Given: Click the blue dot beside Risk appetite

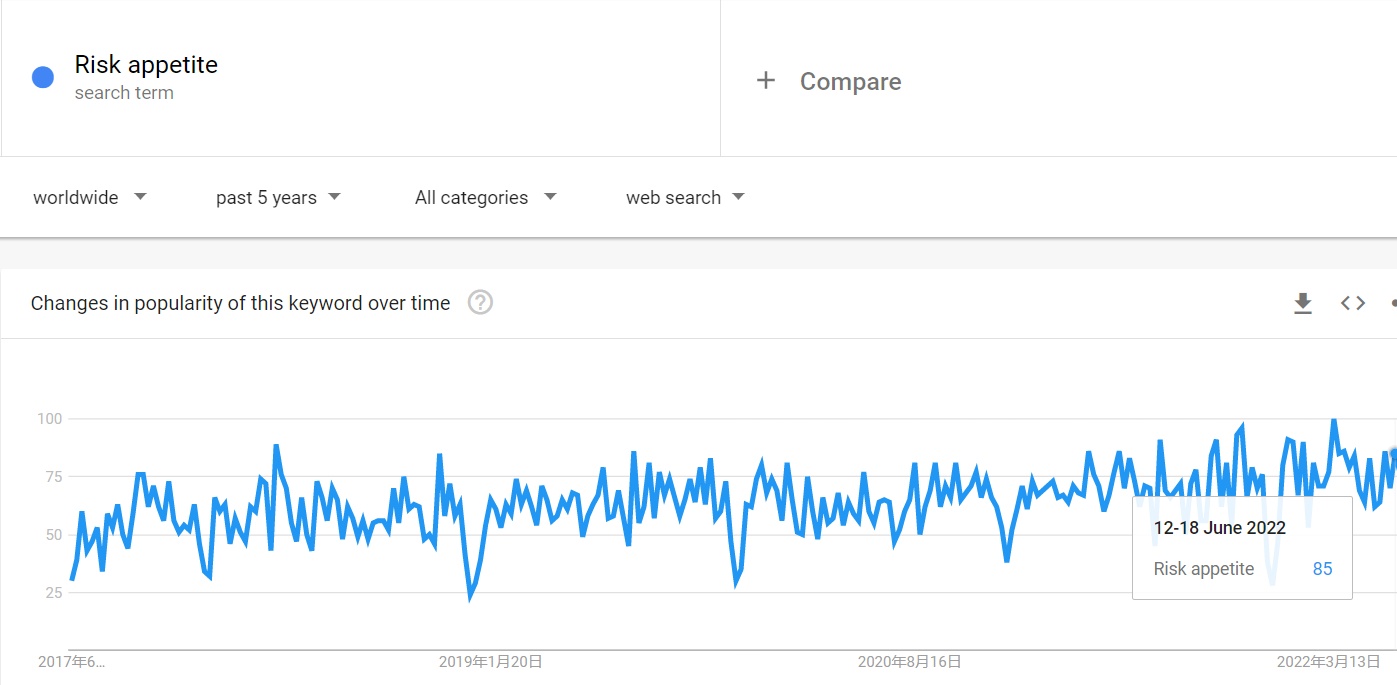Looking at the screenshot, I should tap(43, 77).
